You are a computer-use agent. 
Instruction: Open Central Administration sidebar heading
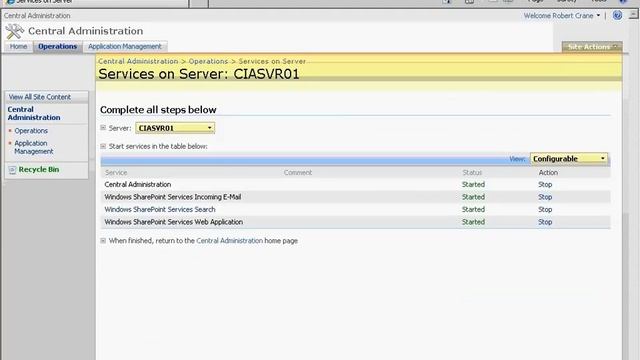34,113
